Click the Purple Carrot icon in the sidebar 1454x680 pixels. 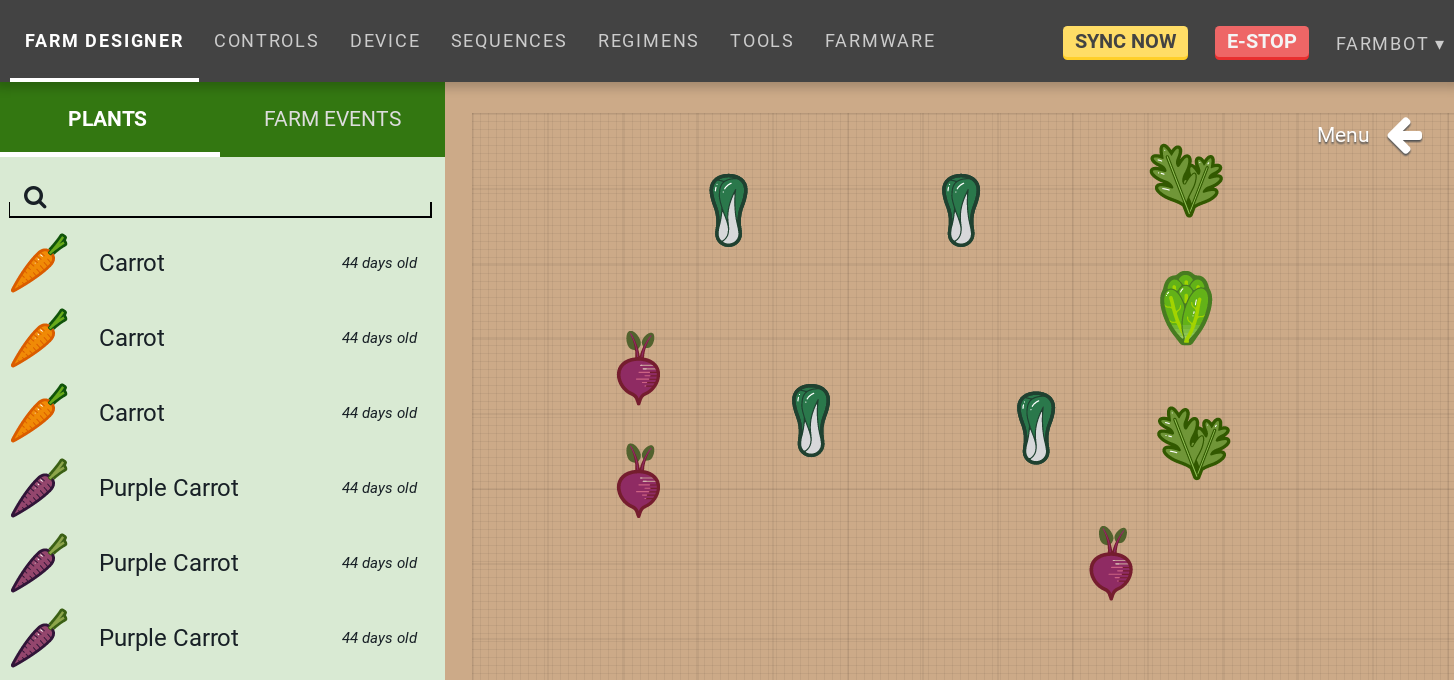coord(38,488)
